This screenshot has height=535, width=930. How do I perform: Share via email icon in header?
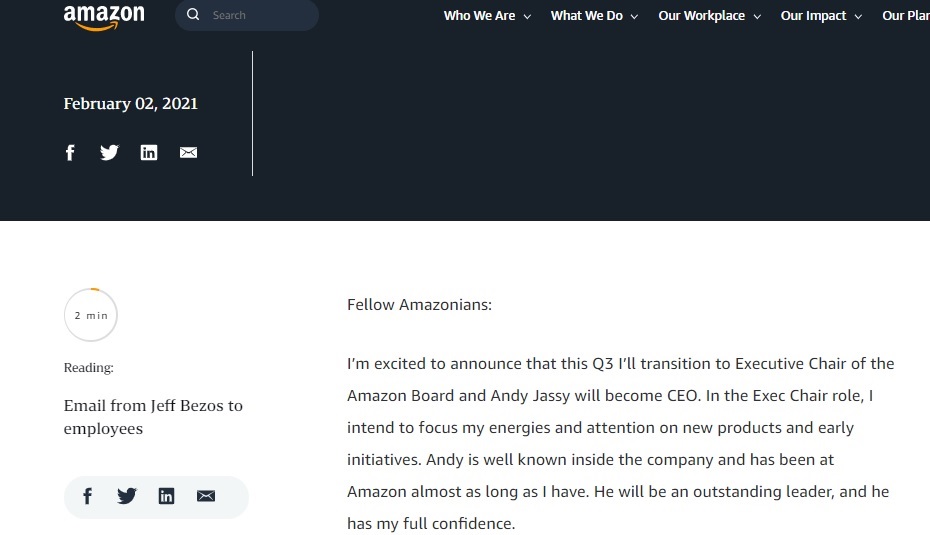click(x=188, y=152)
